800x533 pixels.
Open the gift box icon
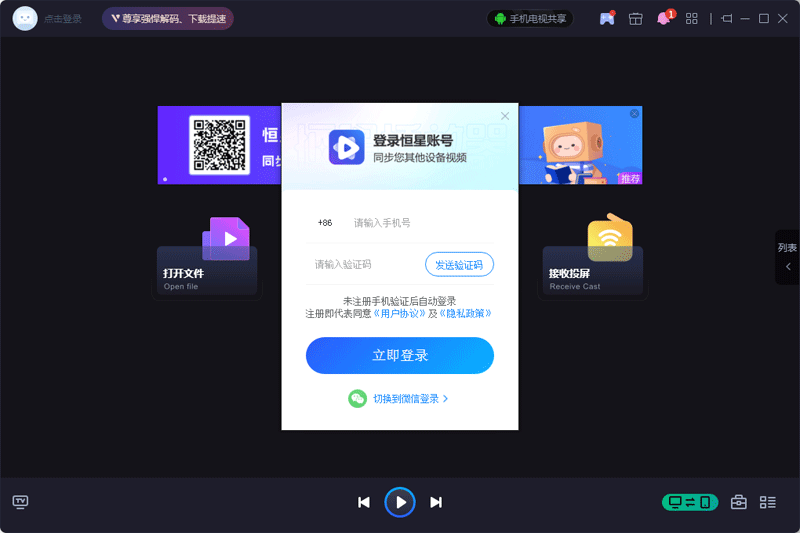coord(635,19)
